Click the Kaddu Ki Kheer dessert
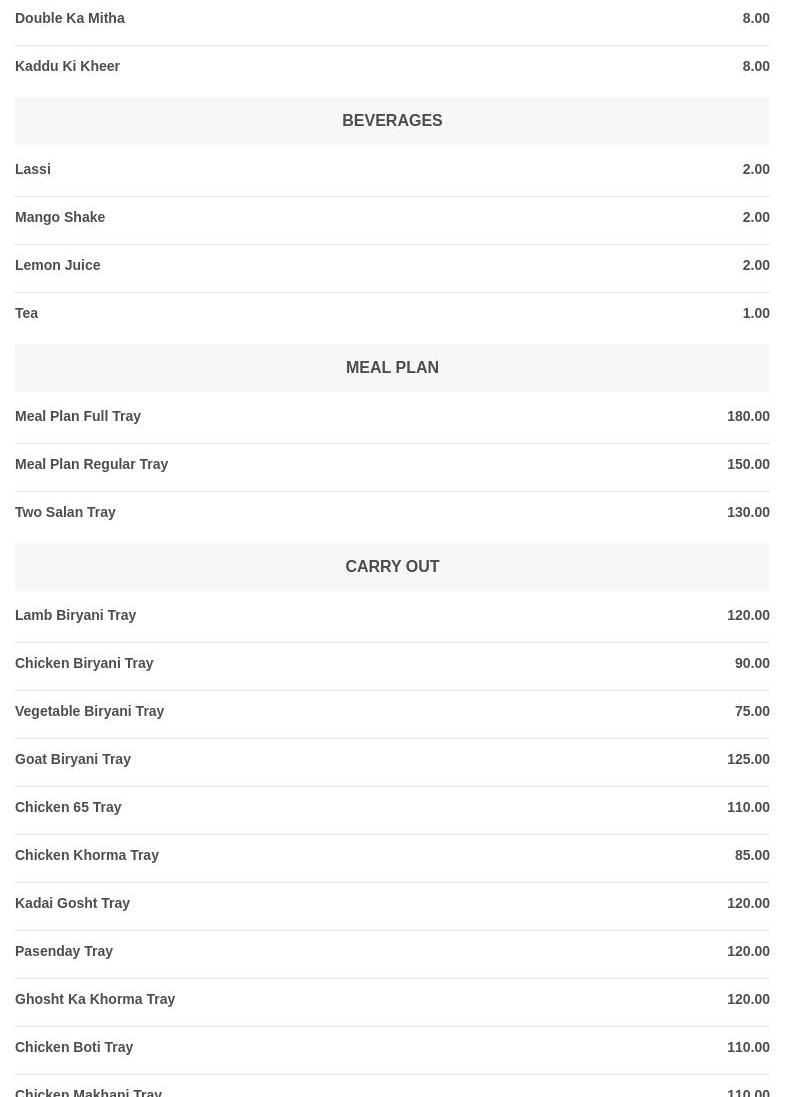The height and width of the screenshot is (1097, 785). (x=68, y=66)
